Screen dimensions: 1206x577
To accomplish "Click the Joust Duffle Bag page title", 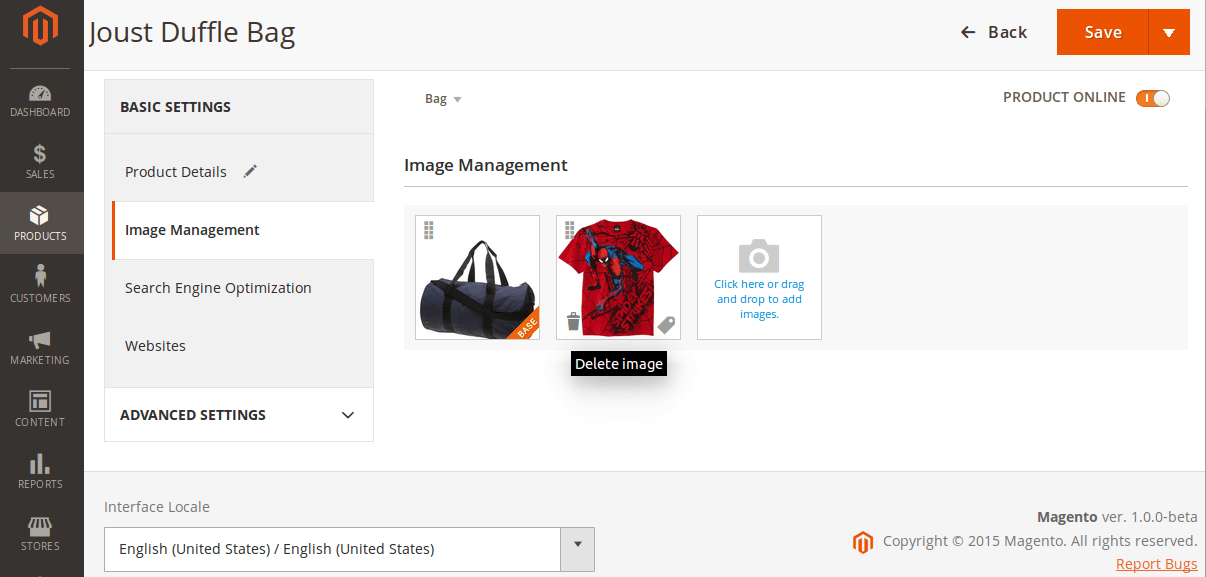I will (x=192, y=33).
